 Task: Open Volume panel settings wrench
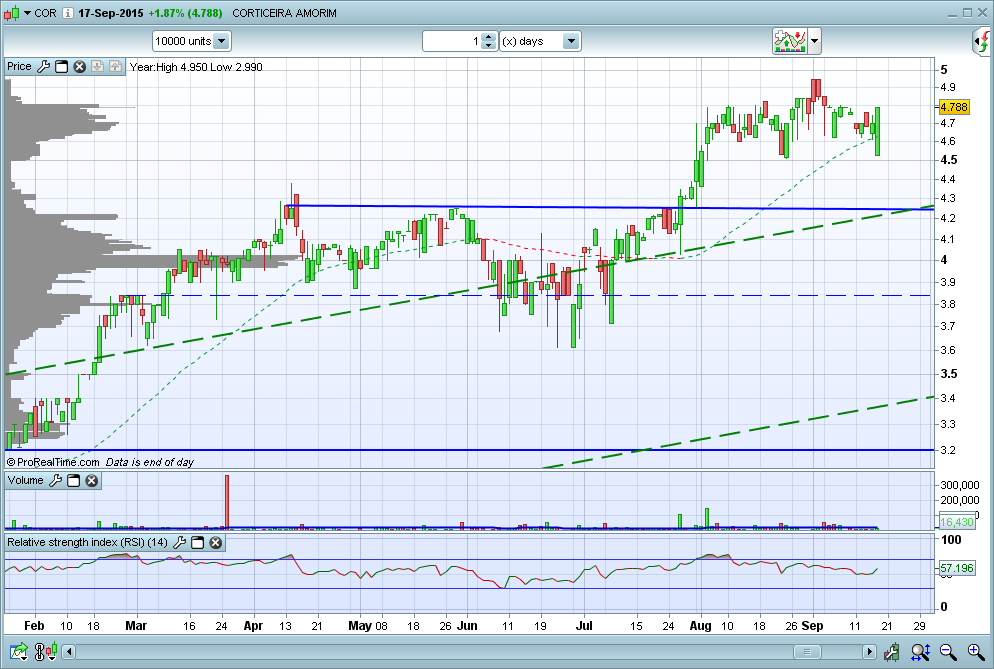[x=56, y=481]
